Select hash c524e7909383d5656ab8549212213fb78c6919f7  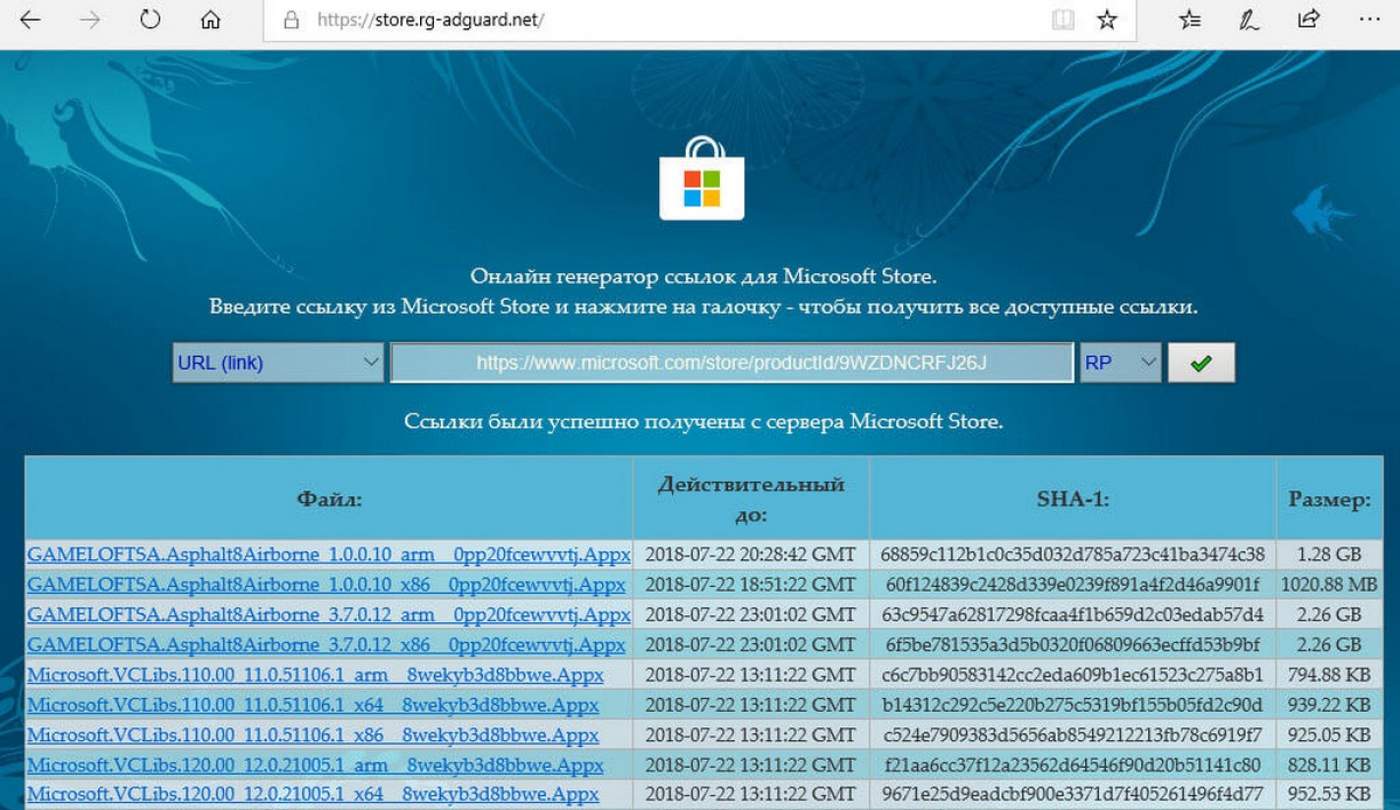pyautogui.click(x=1073, y=735)
